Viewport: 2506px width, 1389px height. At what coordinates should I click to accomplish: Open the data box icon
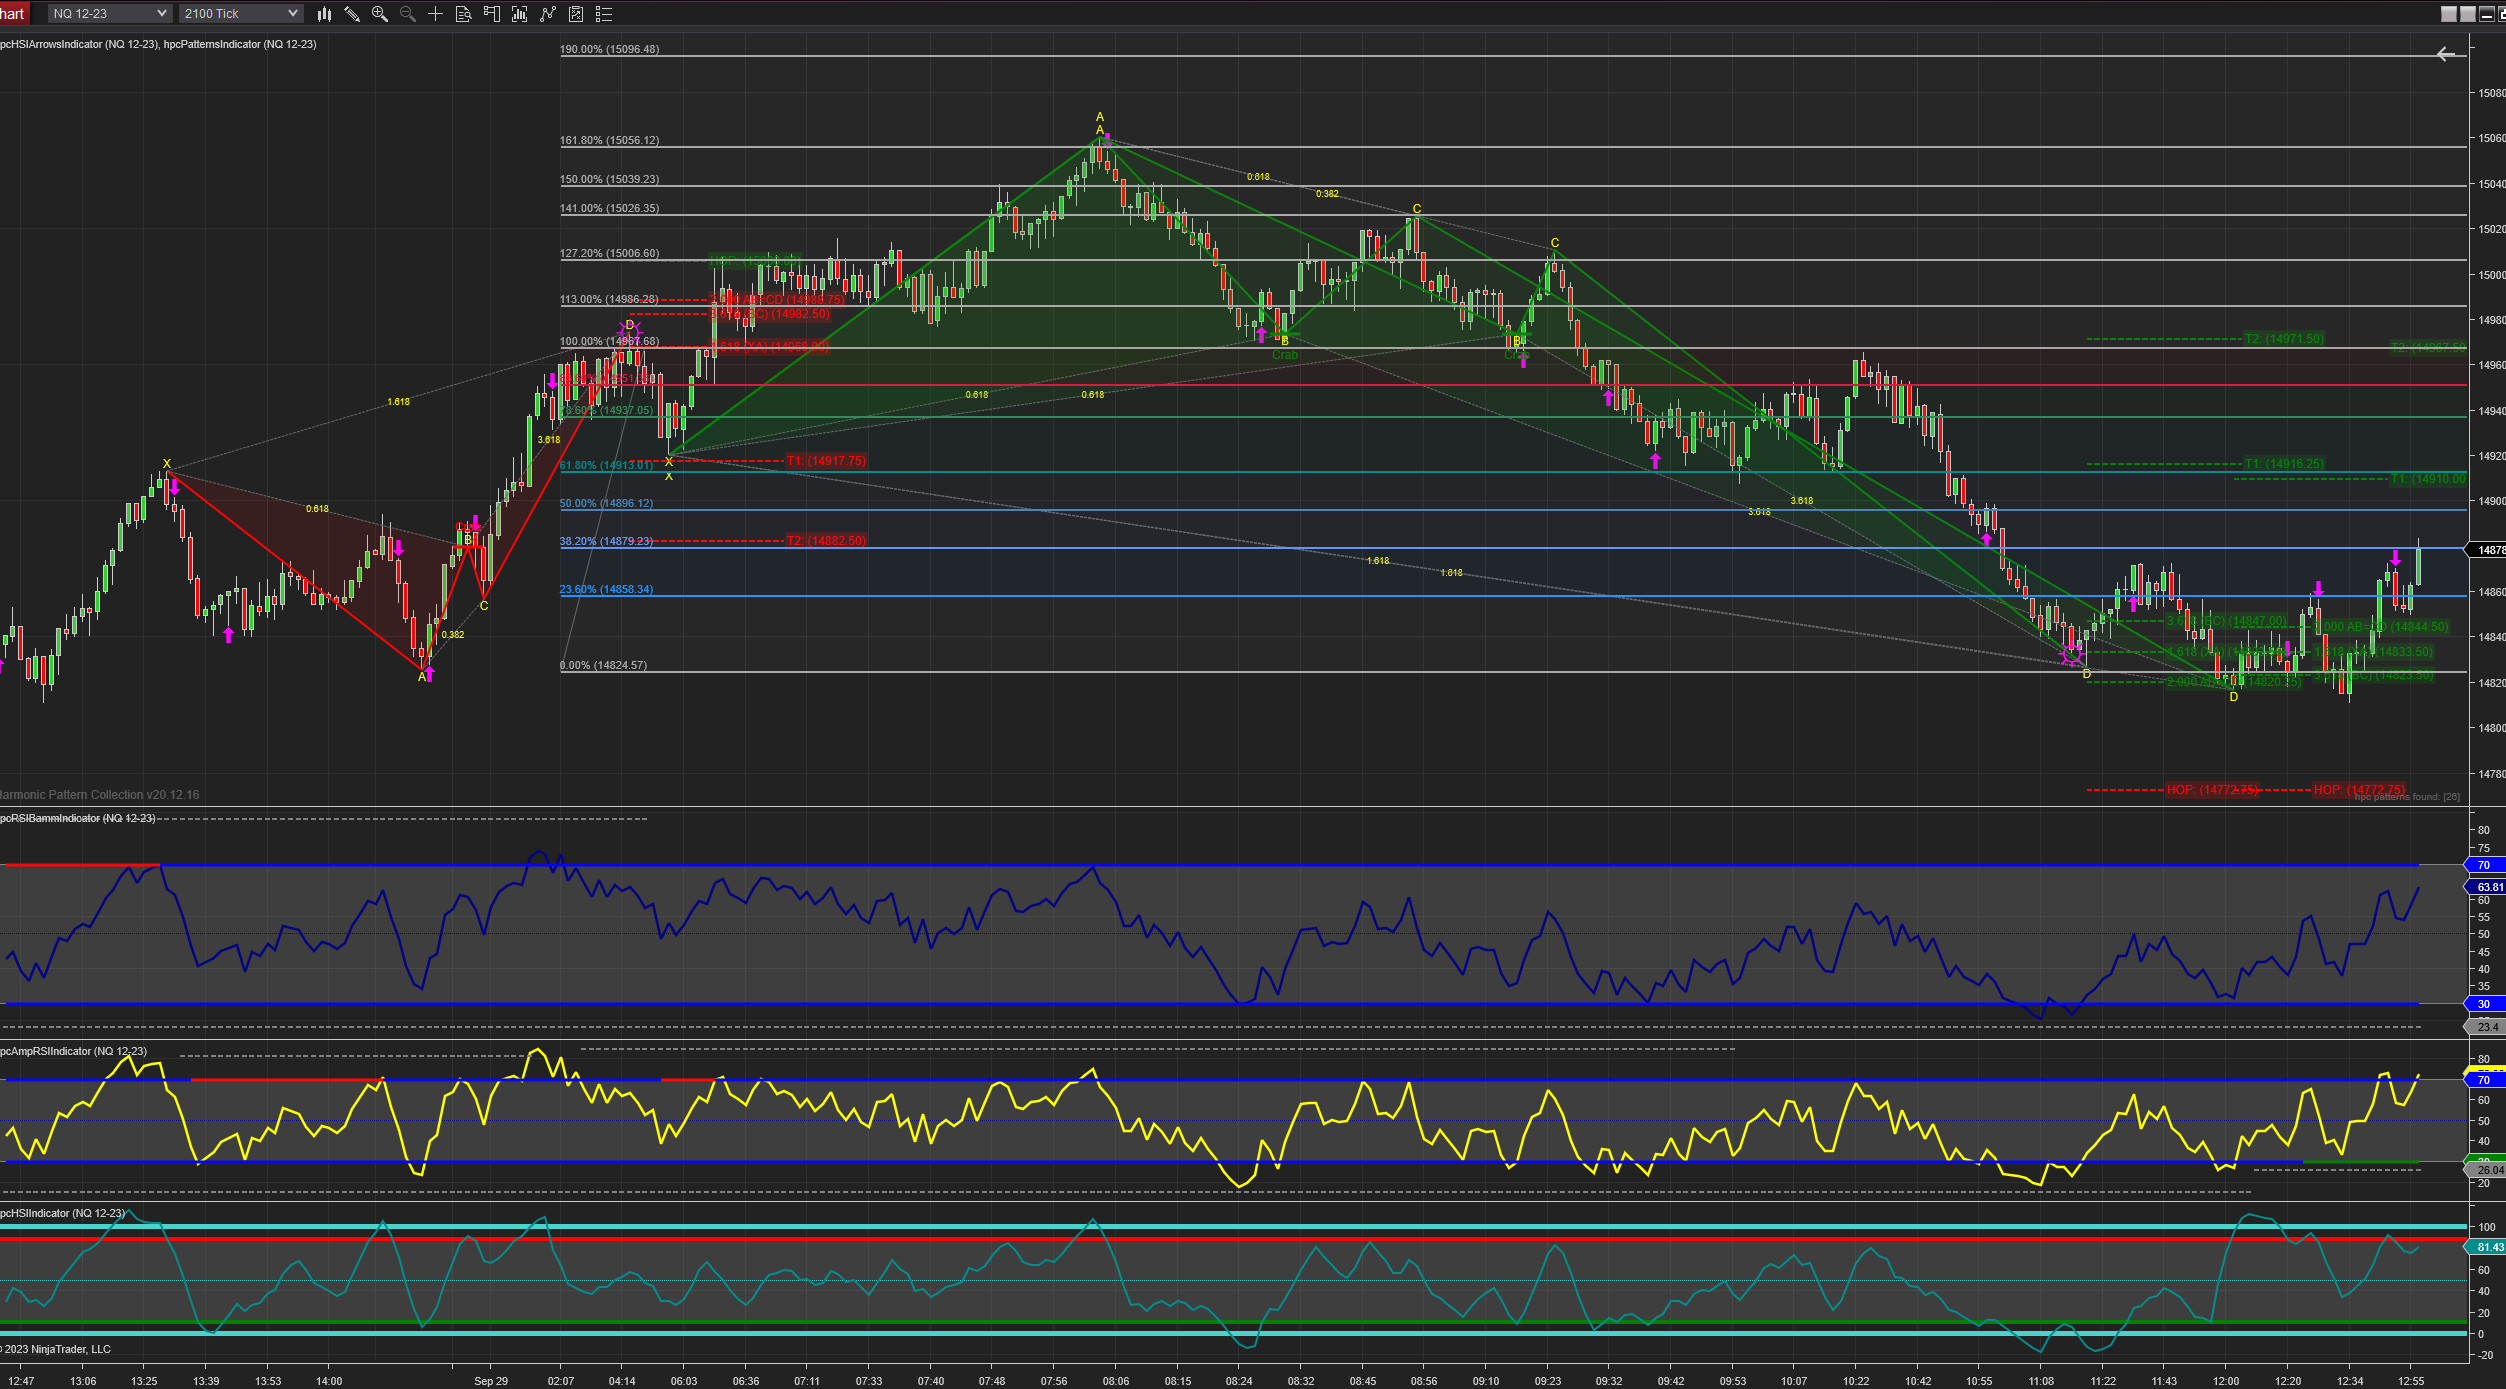click(x=463, y=14)
